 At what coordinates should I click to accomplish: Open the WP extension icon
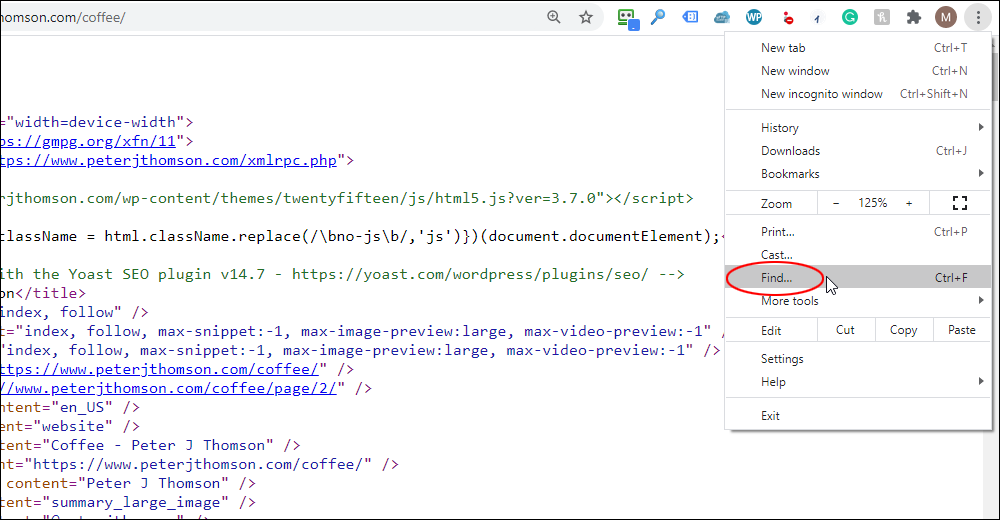coord(754,17)
